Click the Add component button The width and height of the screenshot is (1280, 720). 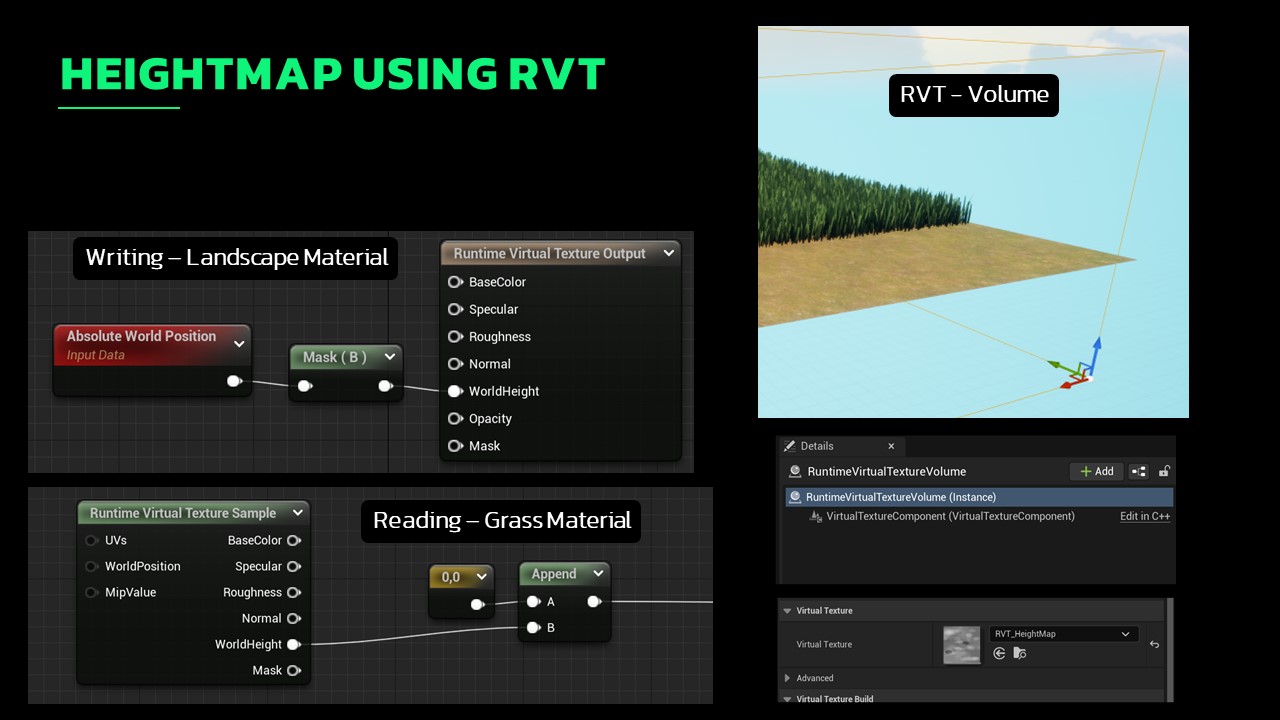tap(1096, 471)
